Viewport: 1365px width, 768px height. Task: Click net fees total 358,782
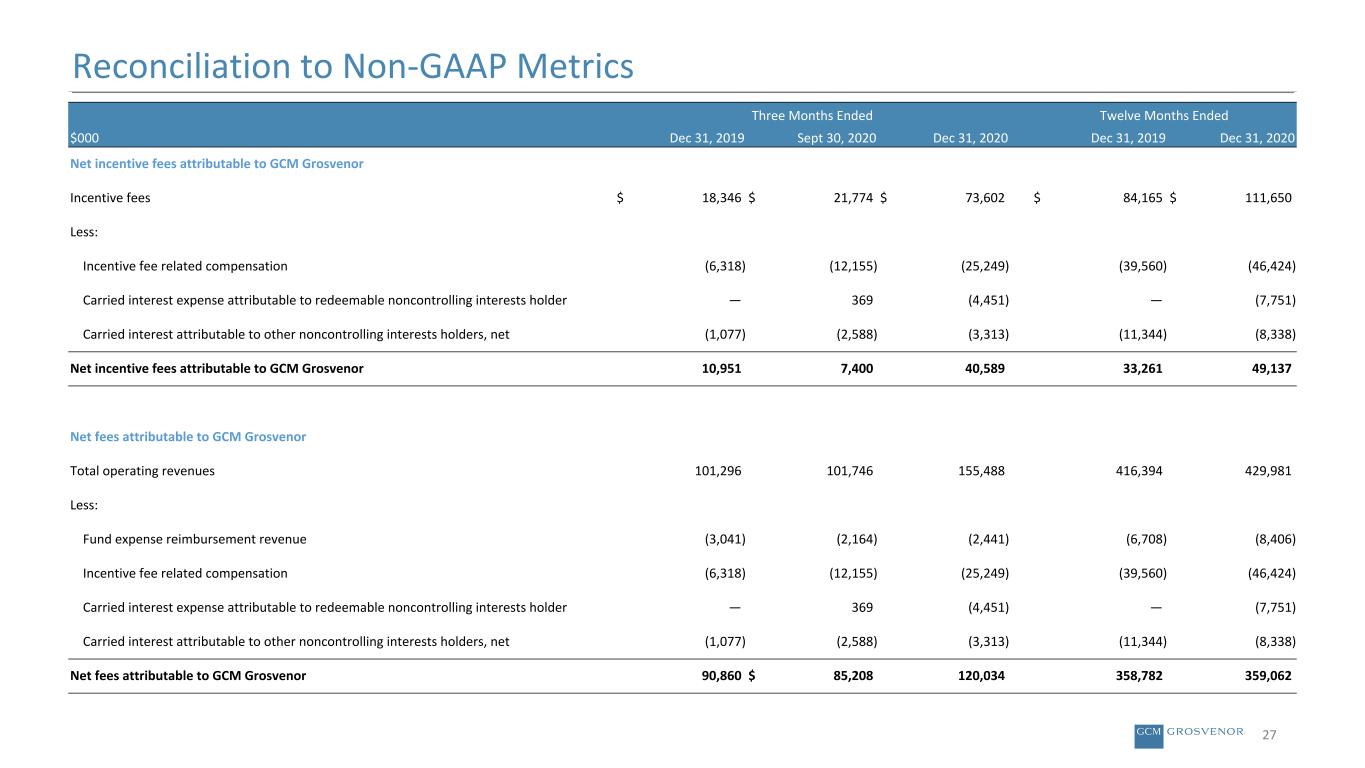1141,675
